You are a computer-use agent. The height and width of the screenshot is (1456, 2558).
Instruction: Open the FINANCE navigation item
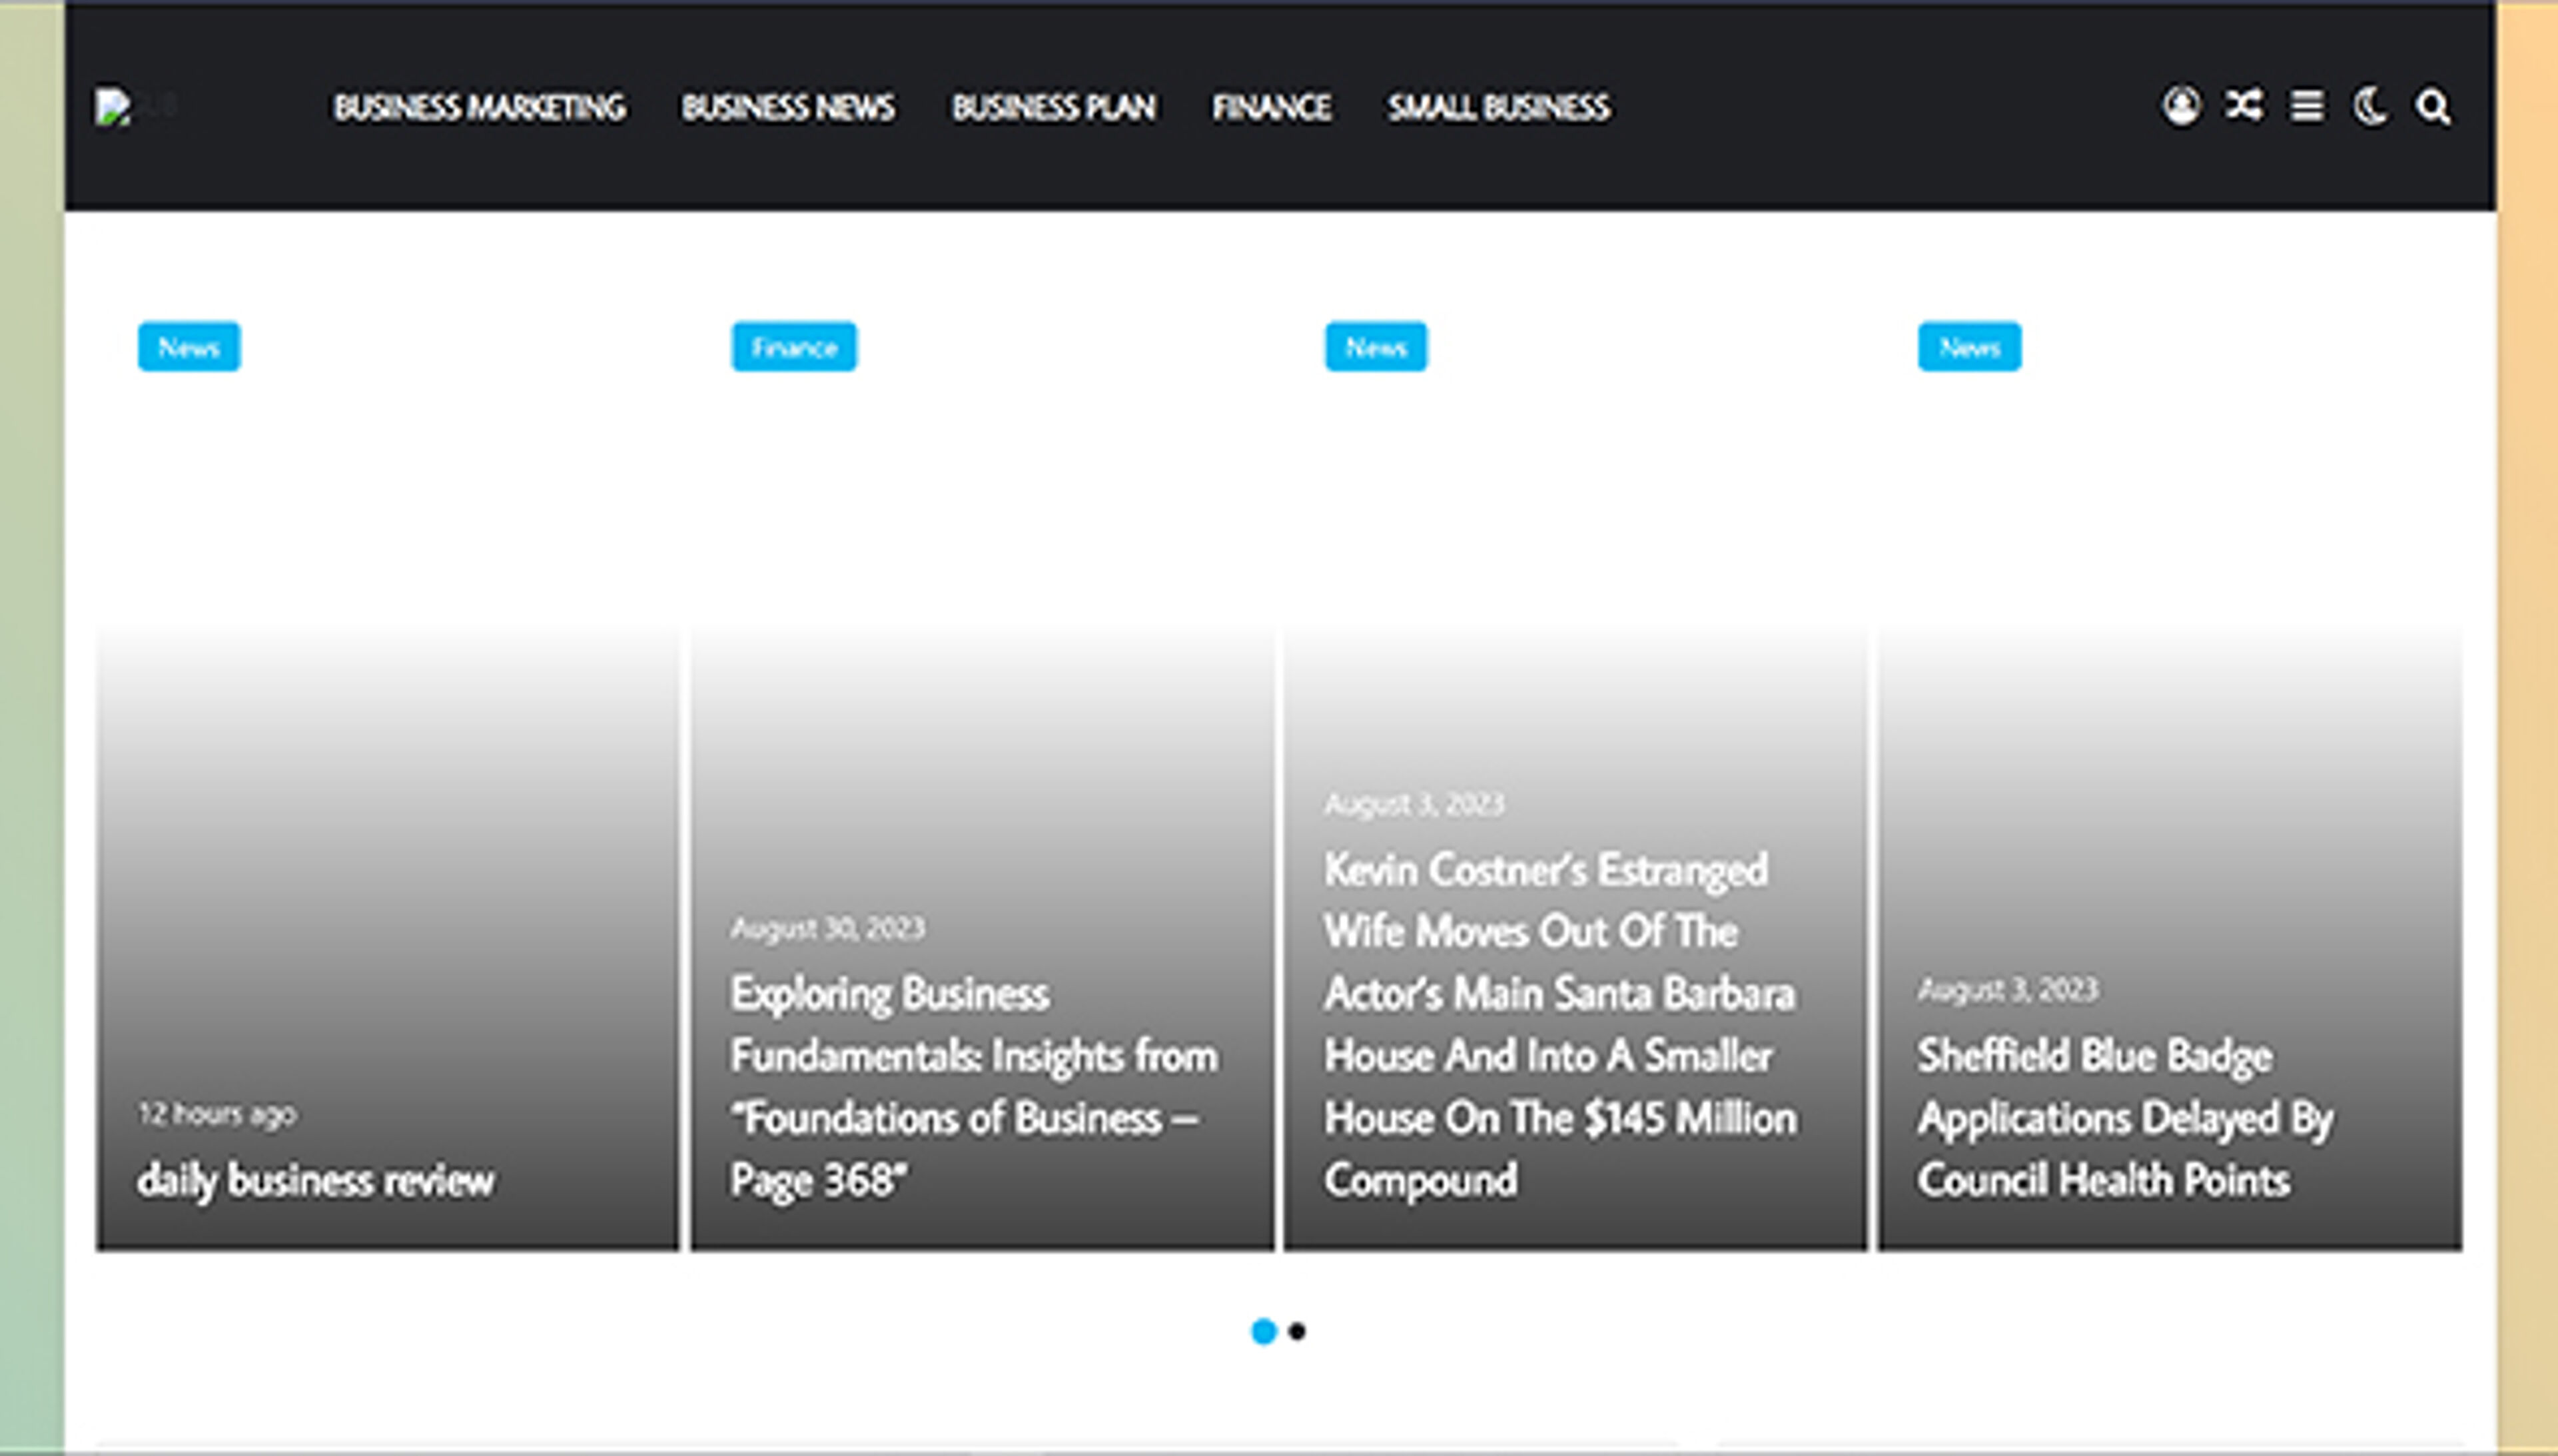(x=1271, y=107)
